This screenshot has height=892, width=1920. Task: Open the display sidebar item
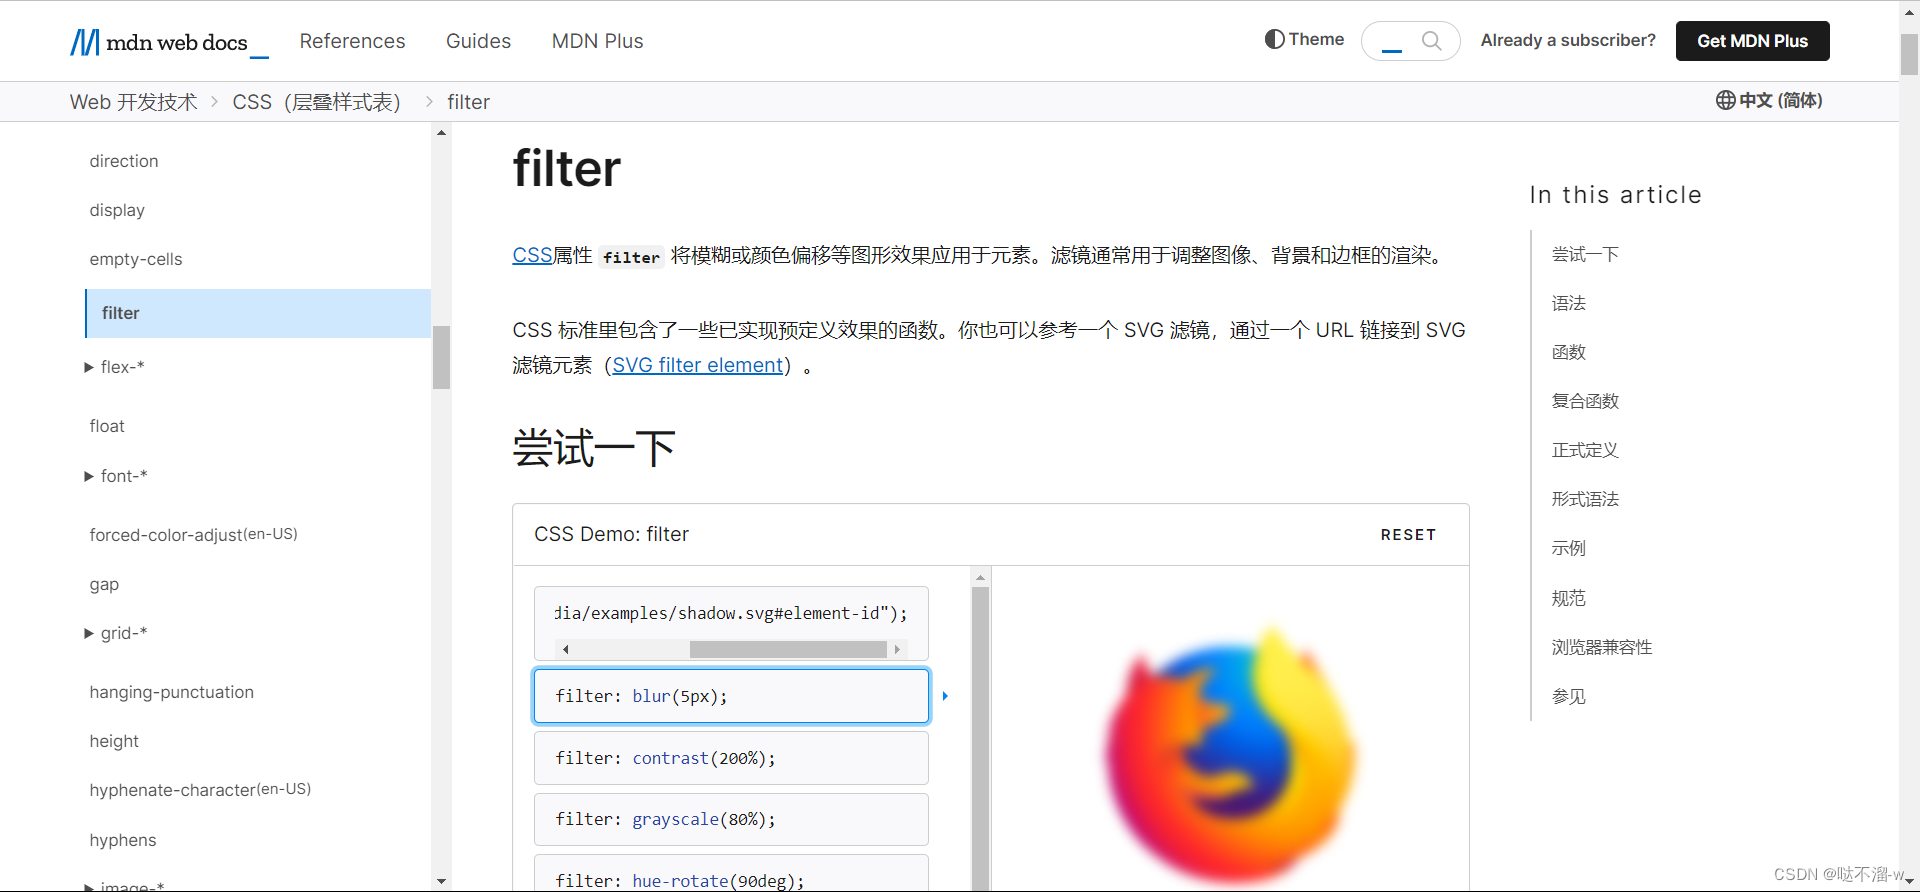point(117,210)
